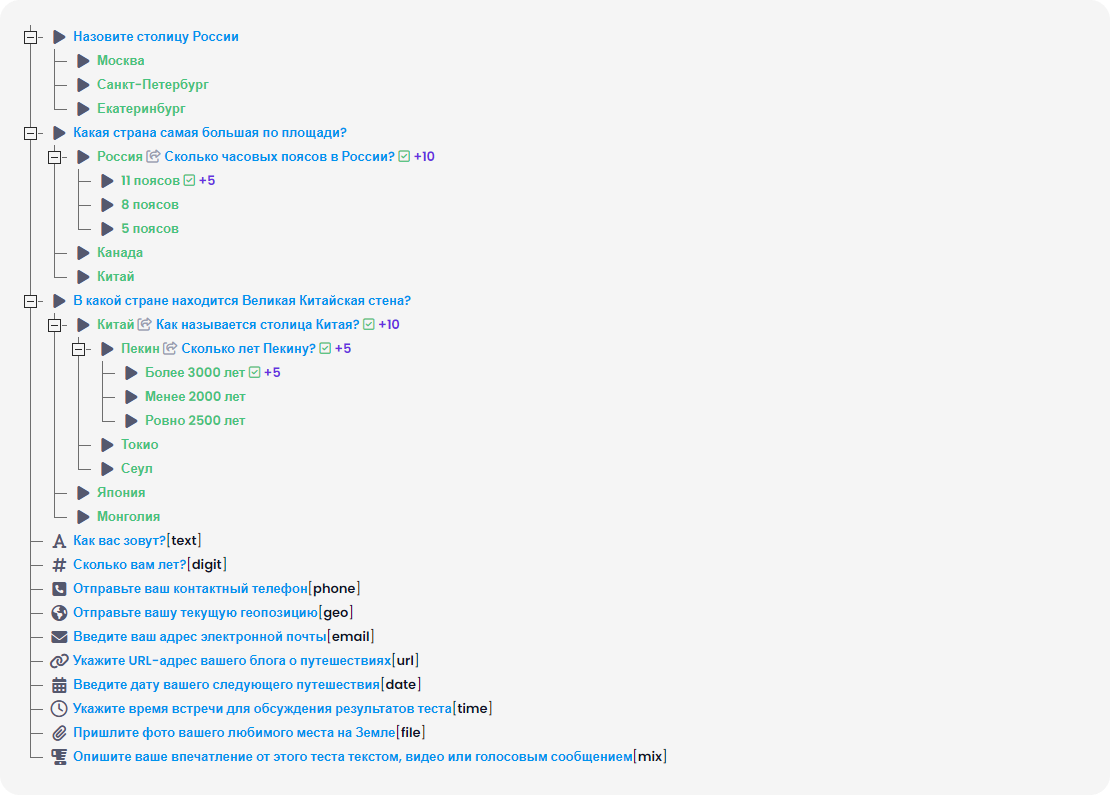The height and width of the screenshot is (795, 1110).
Task: Click checkmark after 'Как называется столица Китая?'
Action: point(369,325)
